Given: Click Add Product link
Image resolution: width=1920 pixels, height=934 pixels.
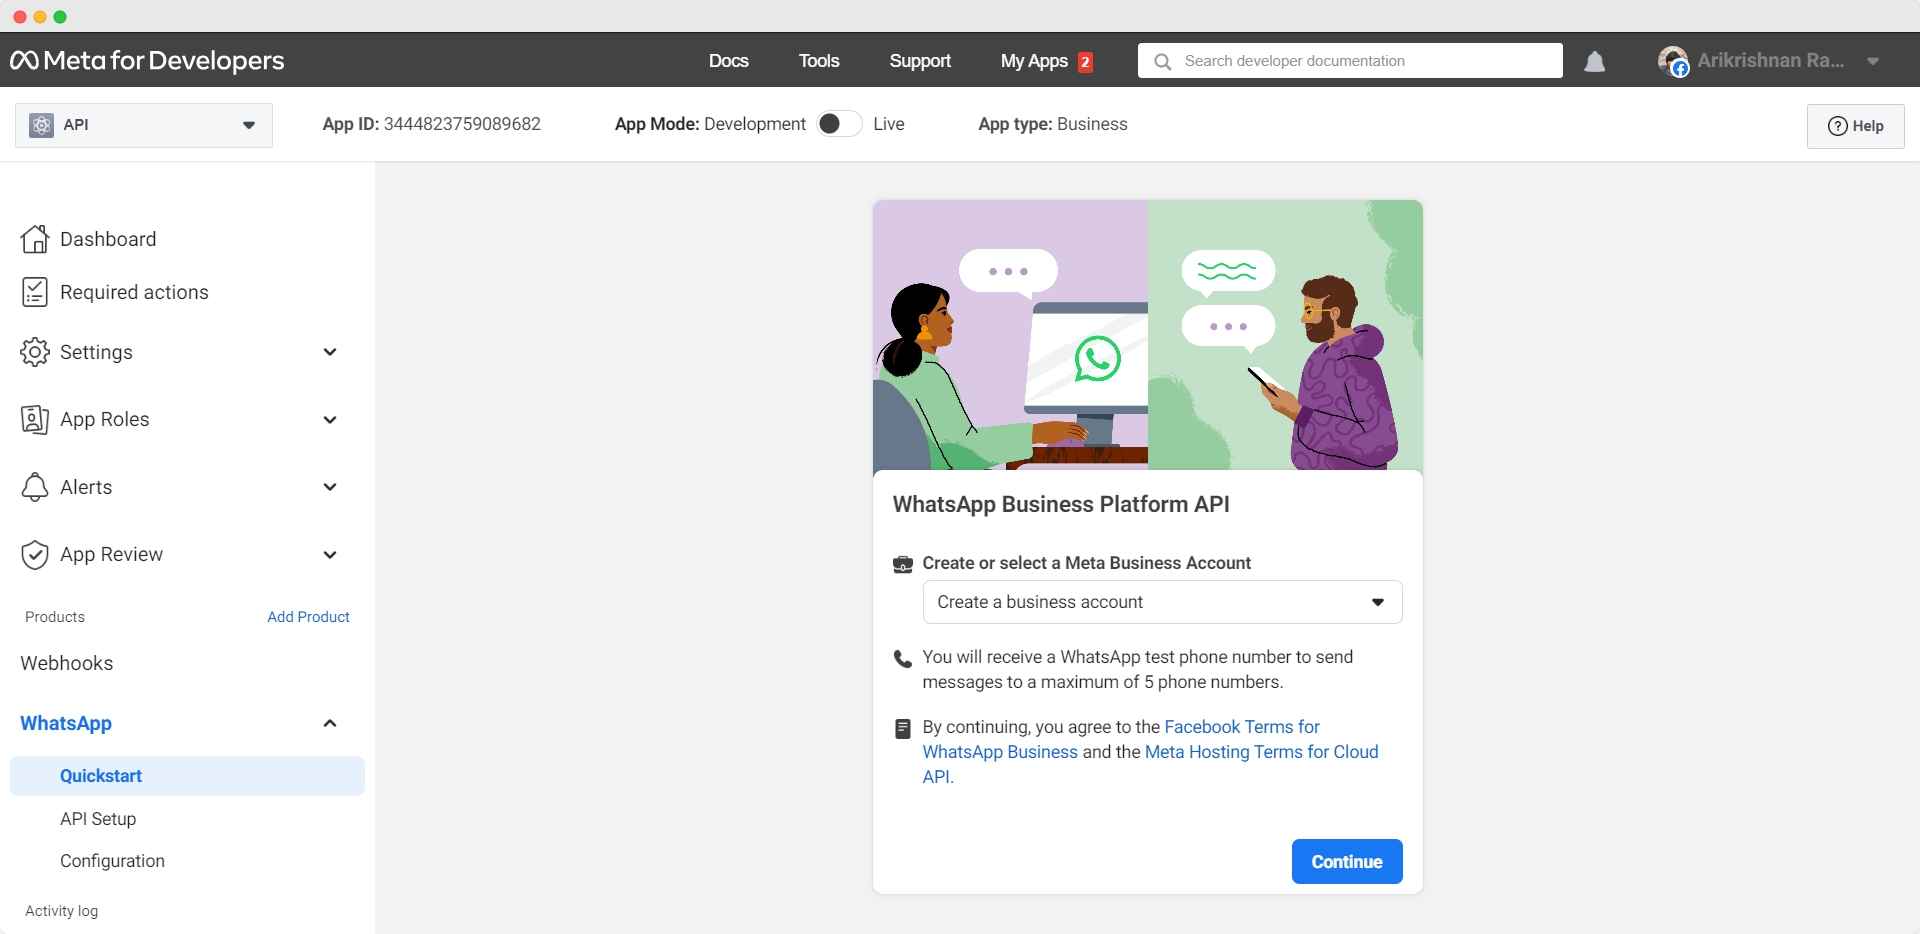Looking at the screenshot, I should [308, 617].
